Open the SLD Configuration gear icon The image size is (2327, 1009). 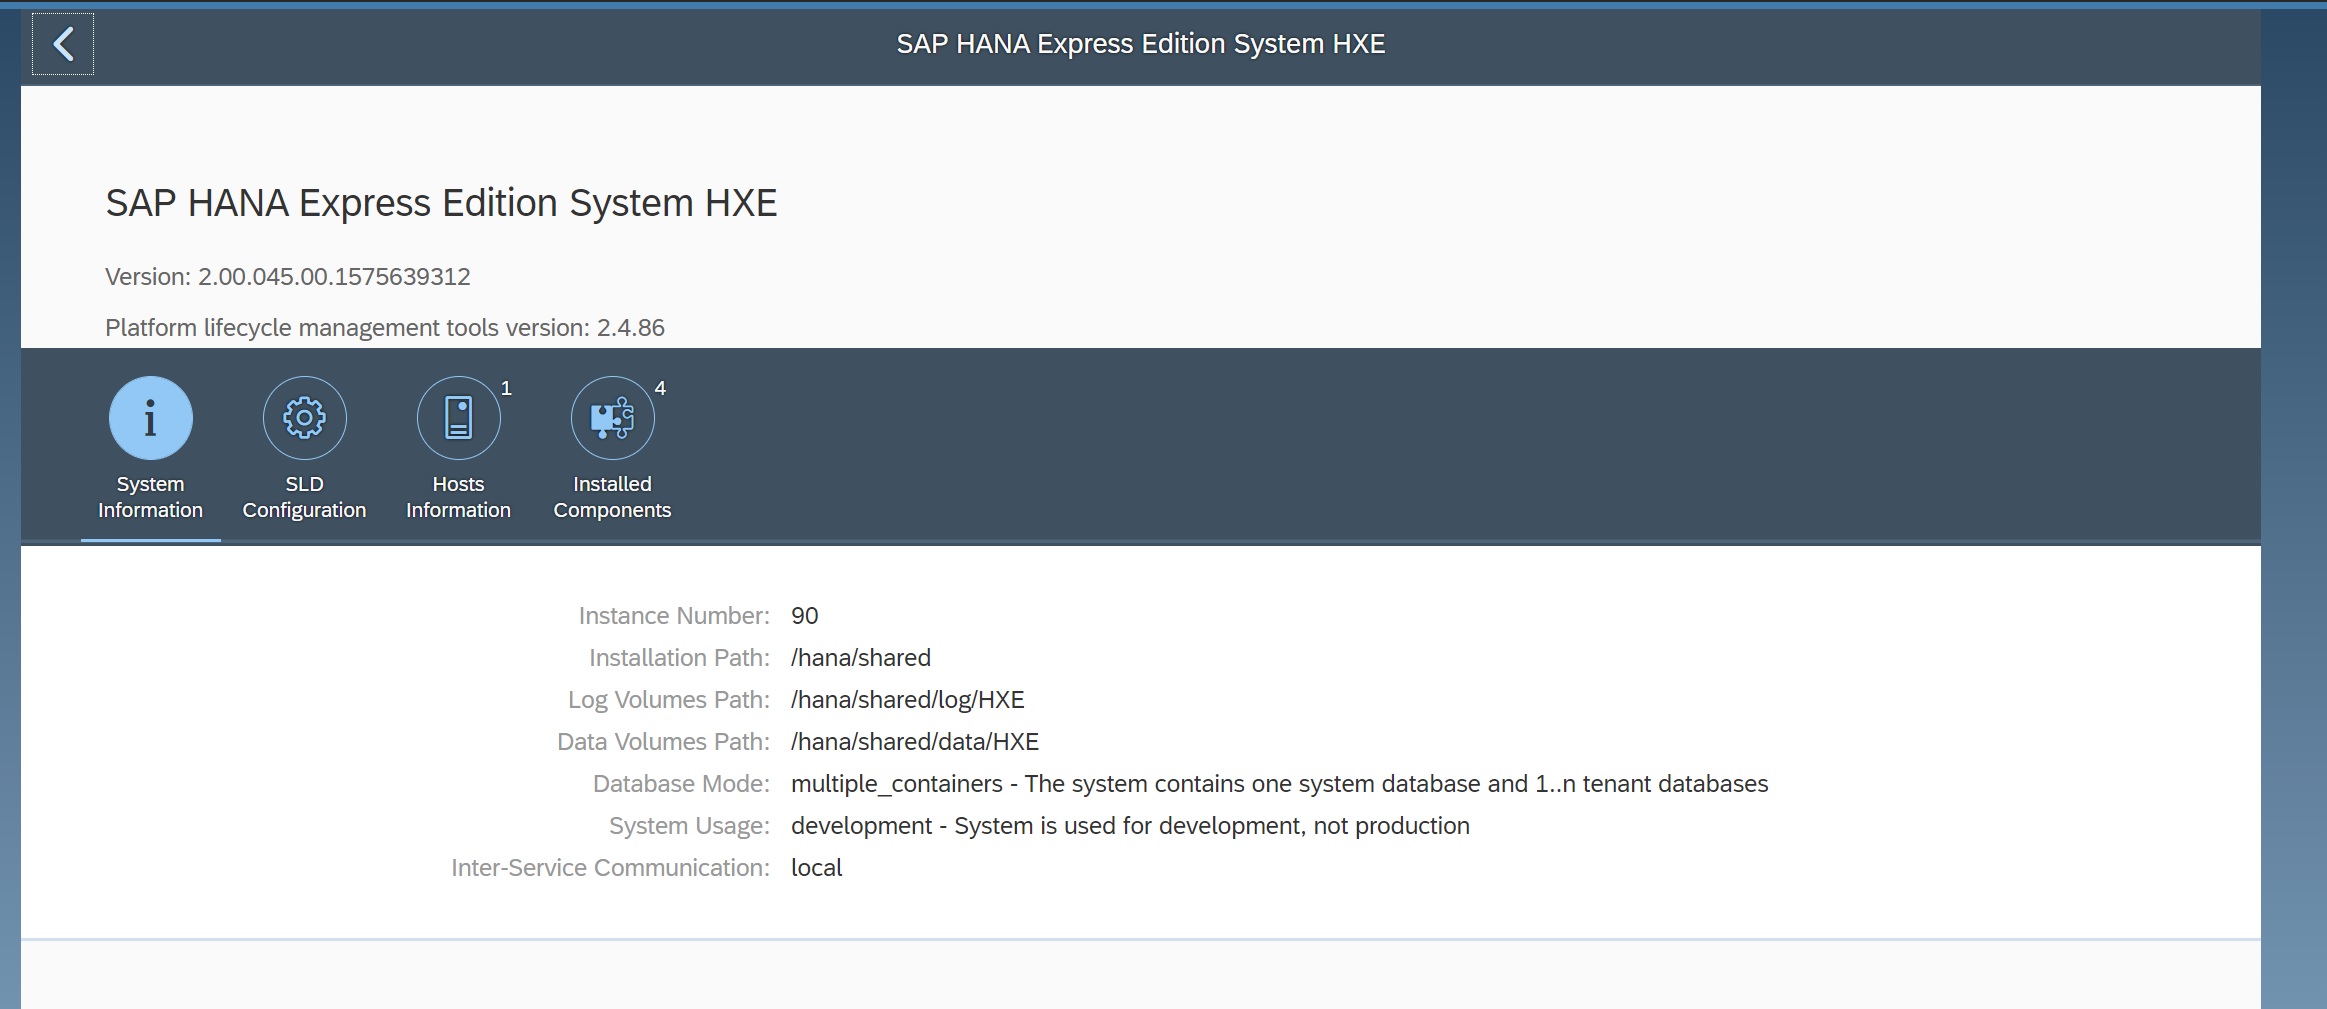click(304, 418)
